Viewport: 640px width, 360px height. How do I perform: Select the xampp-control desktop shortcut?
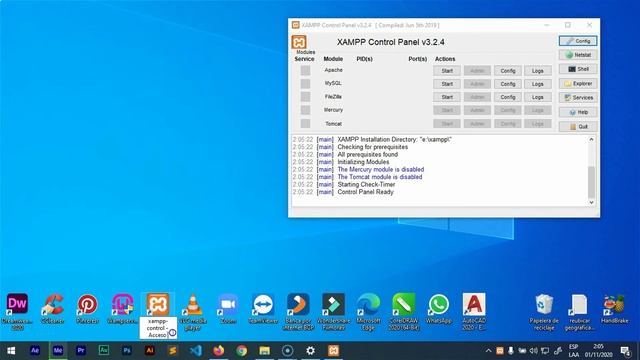pyautogui.click(x=158, y=315)
